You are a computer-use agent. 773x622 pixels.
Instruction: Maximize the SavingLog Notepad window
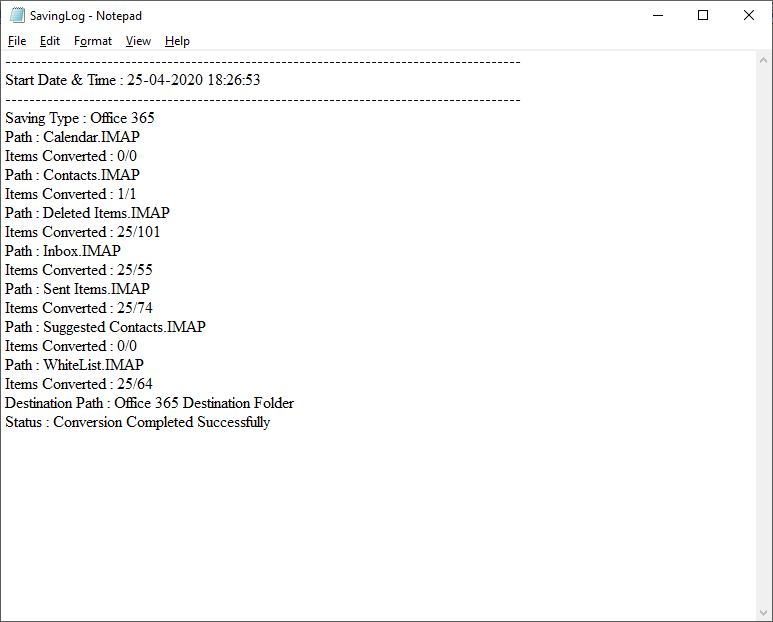coord(703,15)
